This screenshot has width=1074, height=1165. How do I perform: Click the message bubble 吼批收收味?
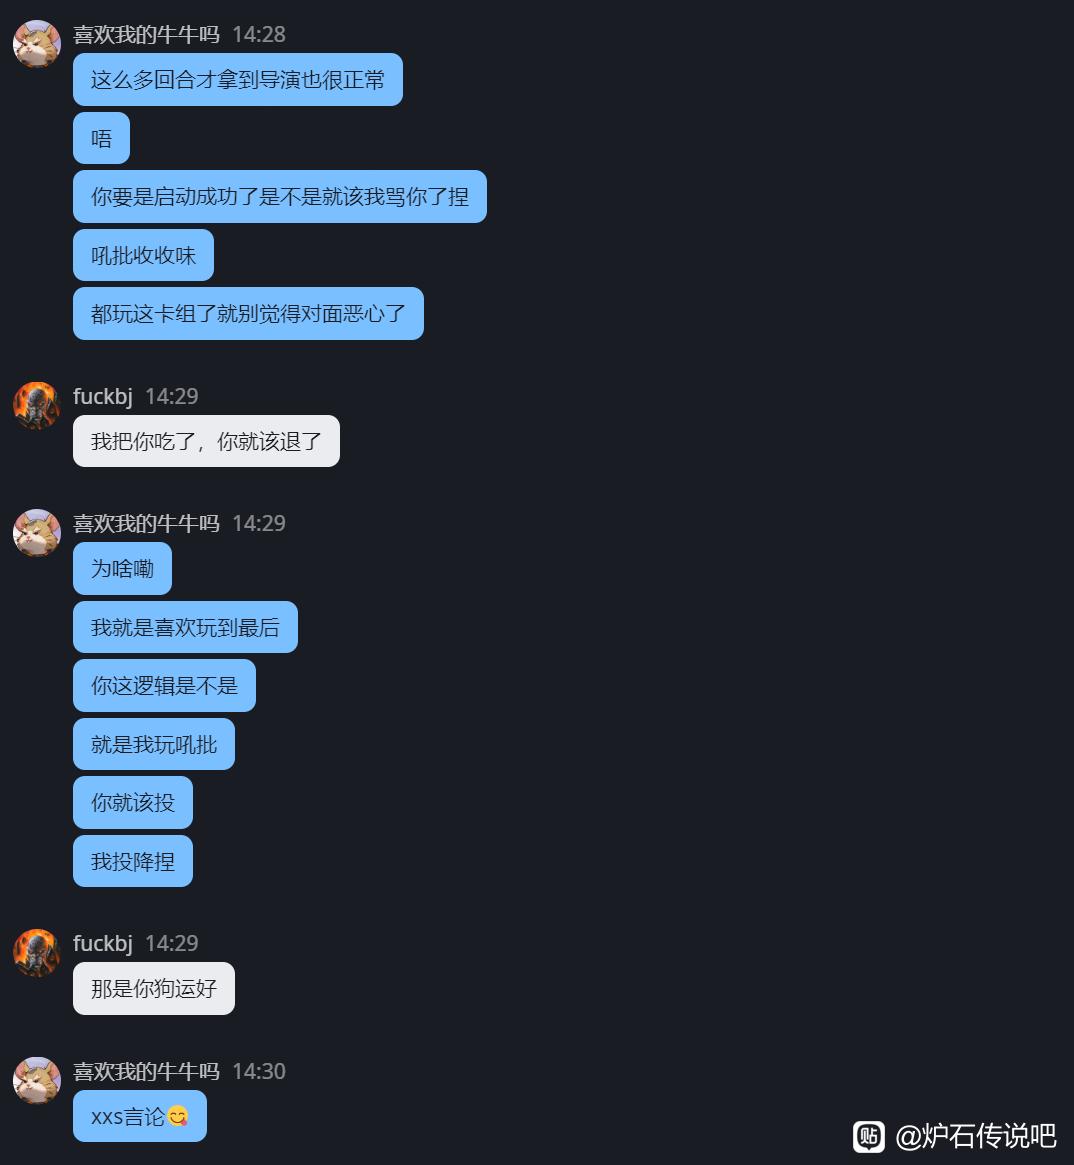pos(143,255)
